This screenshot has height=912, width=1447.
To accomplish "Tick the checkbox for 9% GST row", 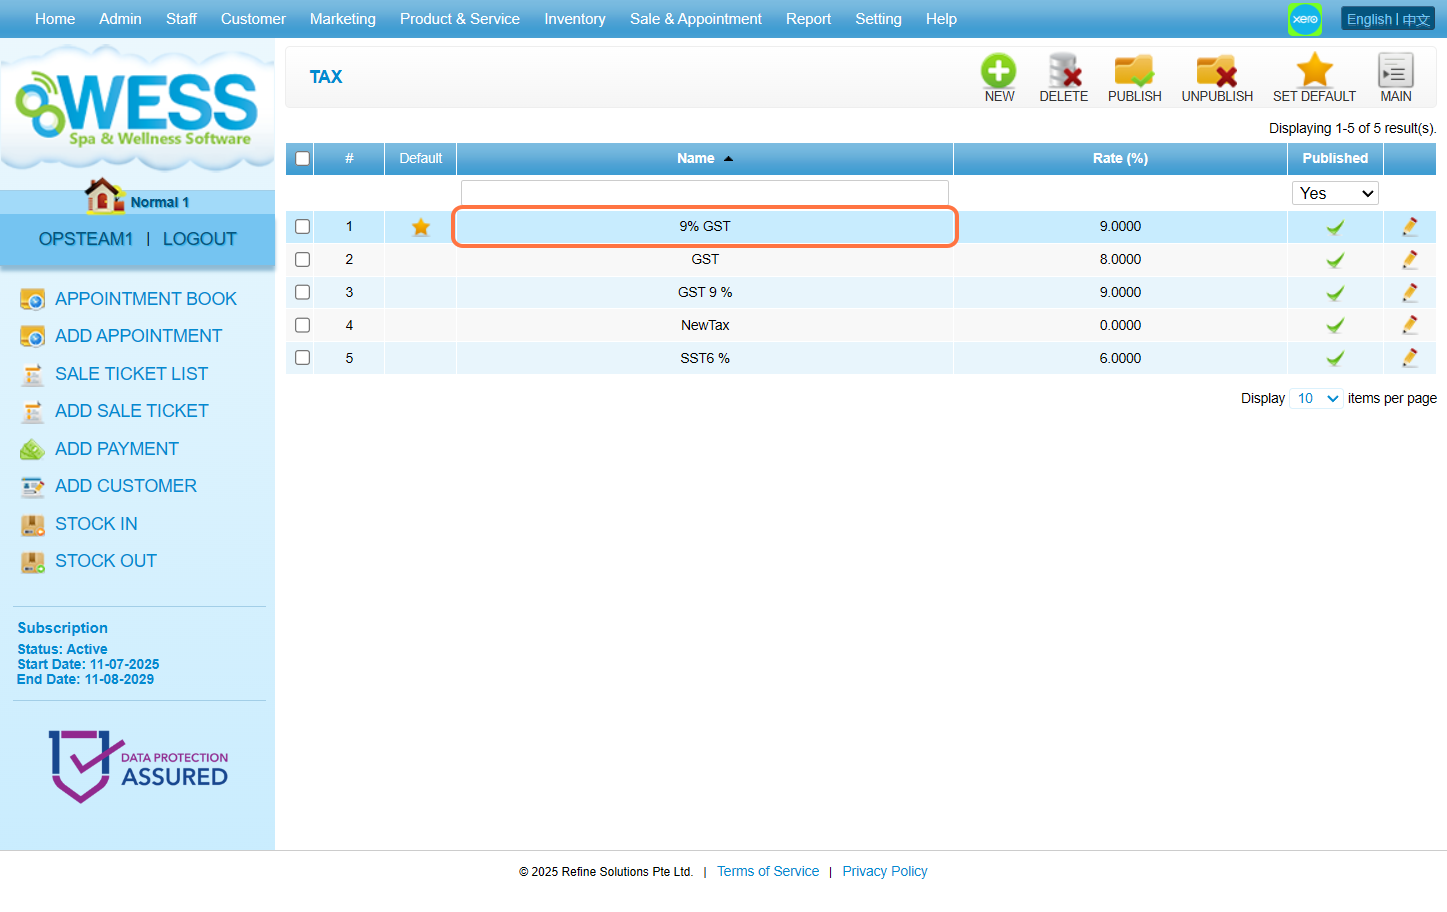I will pos(303,227).
